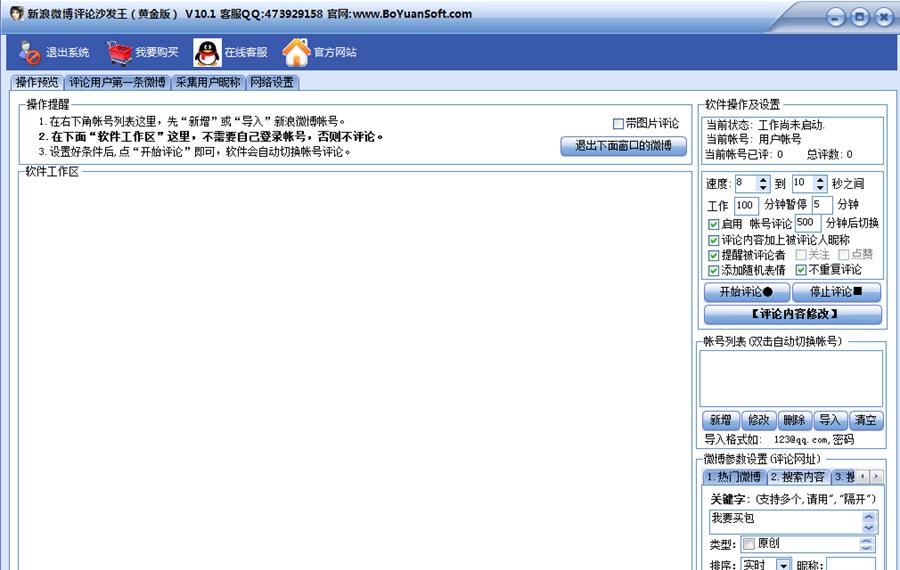Toggle 添加随机表情 checkbox
The width and height of the screenshot is (900, 570).
click(713, 270)
